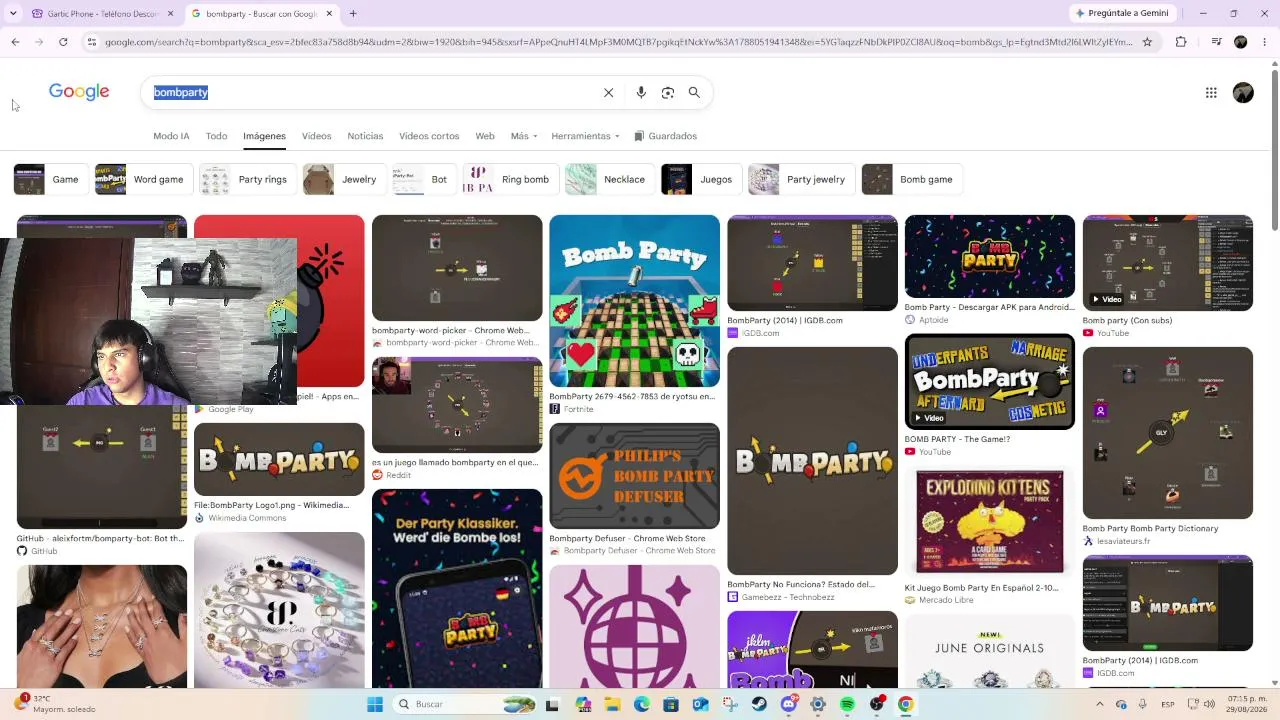Screen dimensions: 1280x720
Task: Open the Google apps grid
Action: click(x=1211, y=93)
